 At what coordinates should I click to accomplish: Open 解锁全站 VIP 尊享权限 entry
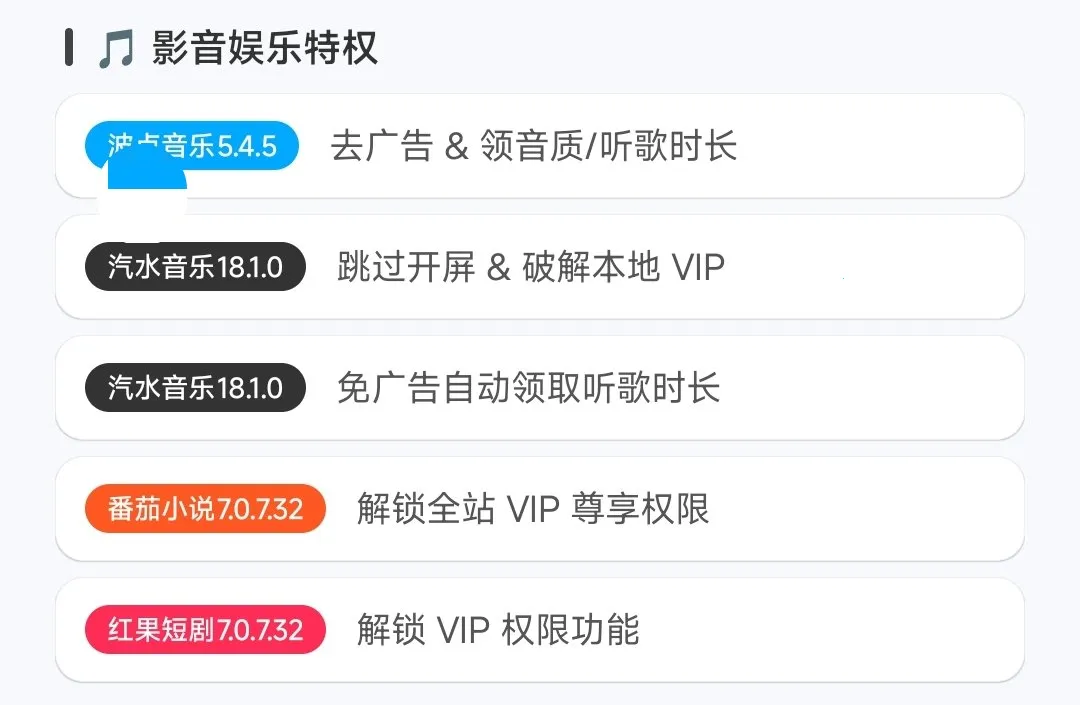click(x=533, y=509)
